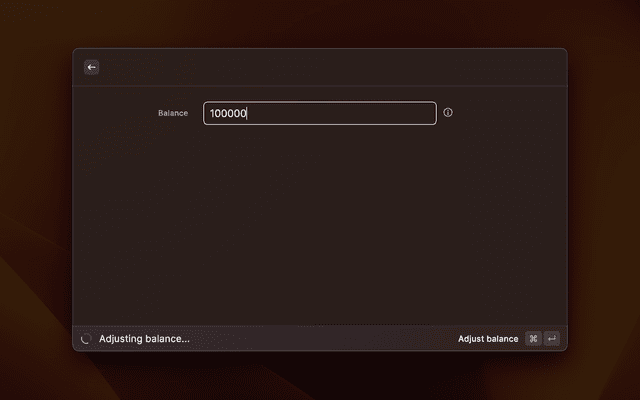
Task: Click desktop wallpaper below the window
Action: [320, 377]
